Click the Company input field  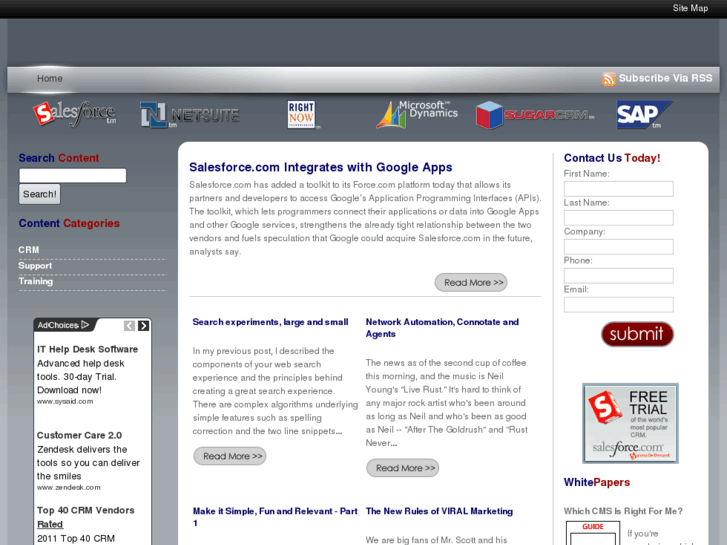[619, 247]
